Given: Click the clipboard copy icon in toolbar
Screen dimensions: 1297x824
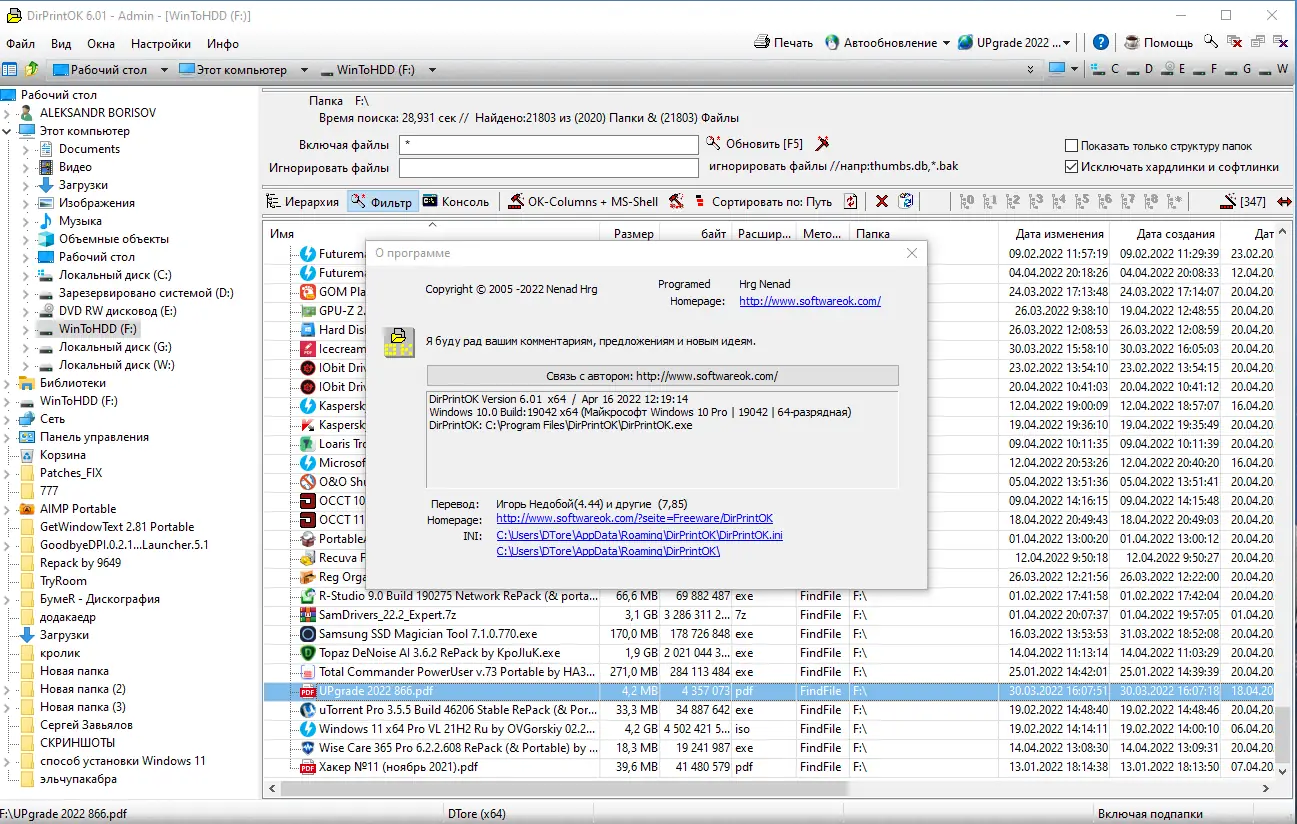Looking at the screenshot, I should point(906,201).
